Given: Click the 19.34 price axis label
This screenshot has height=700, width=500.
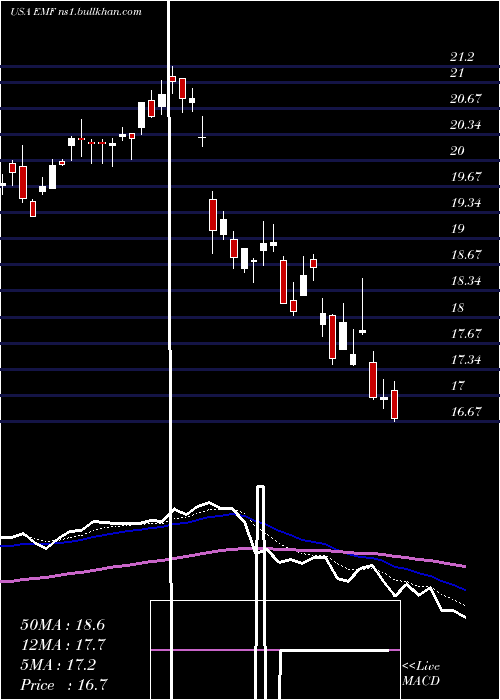Looking at the screenshot, I should pos(466,203).
